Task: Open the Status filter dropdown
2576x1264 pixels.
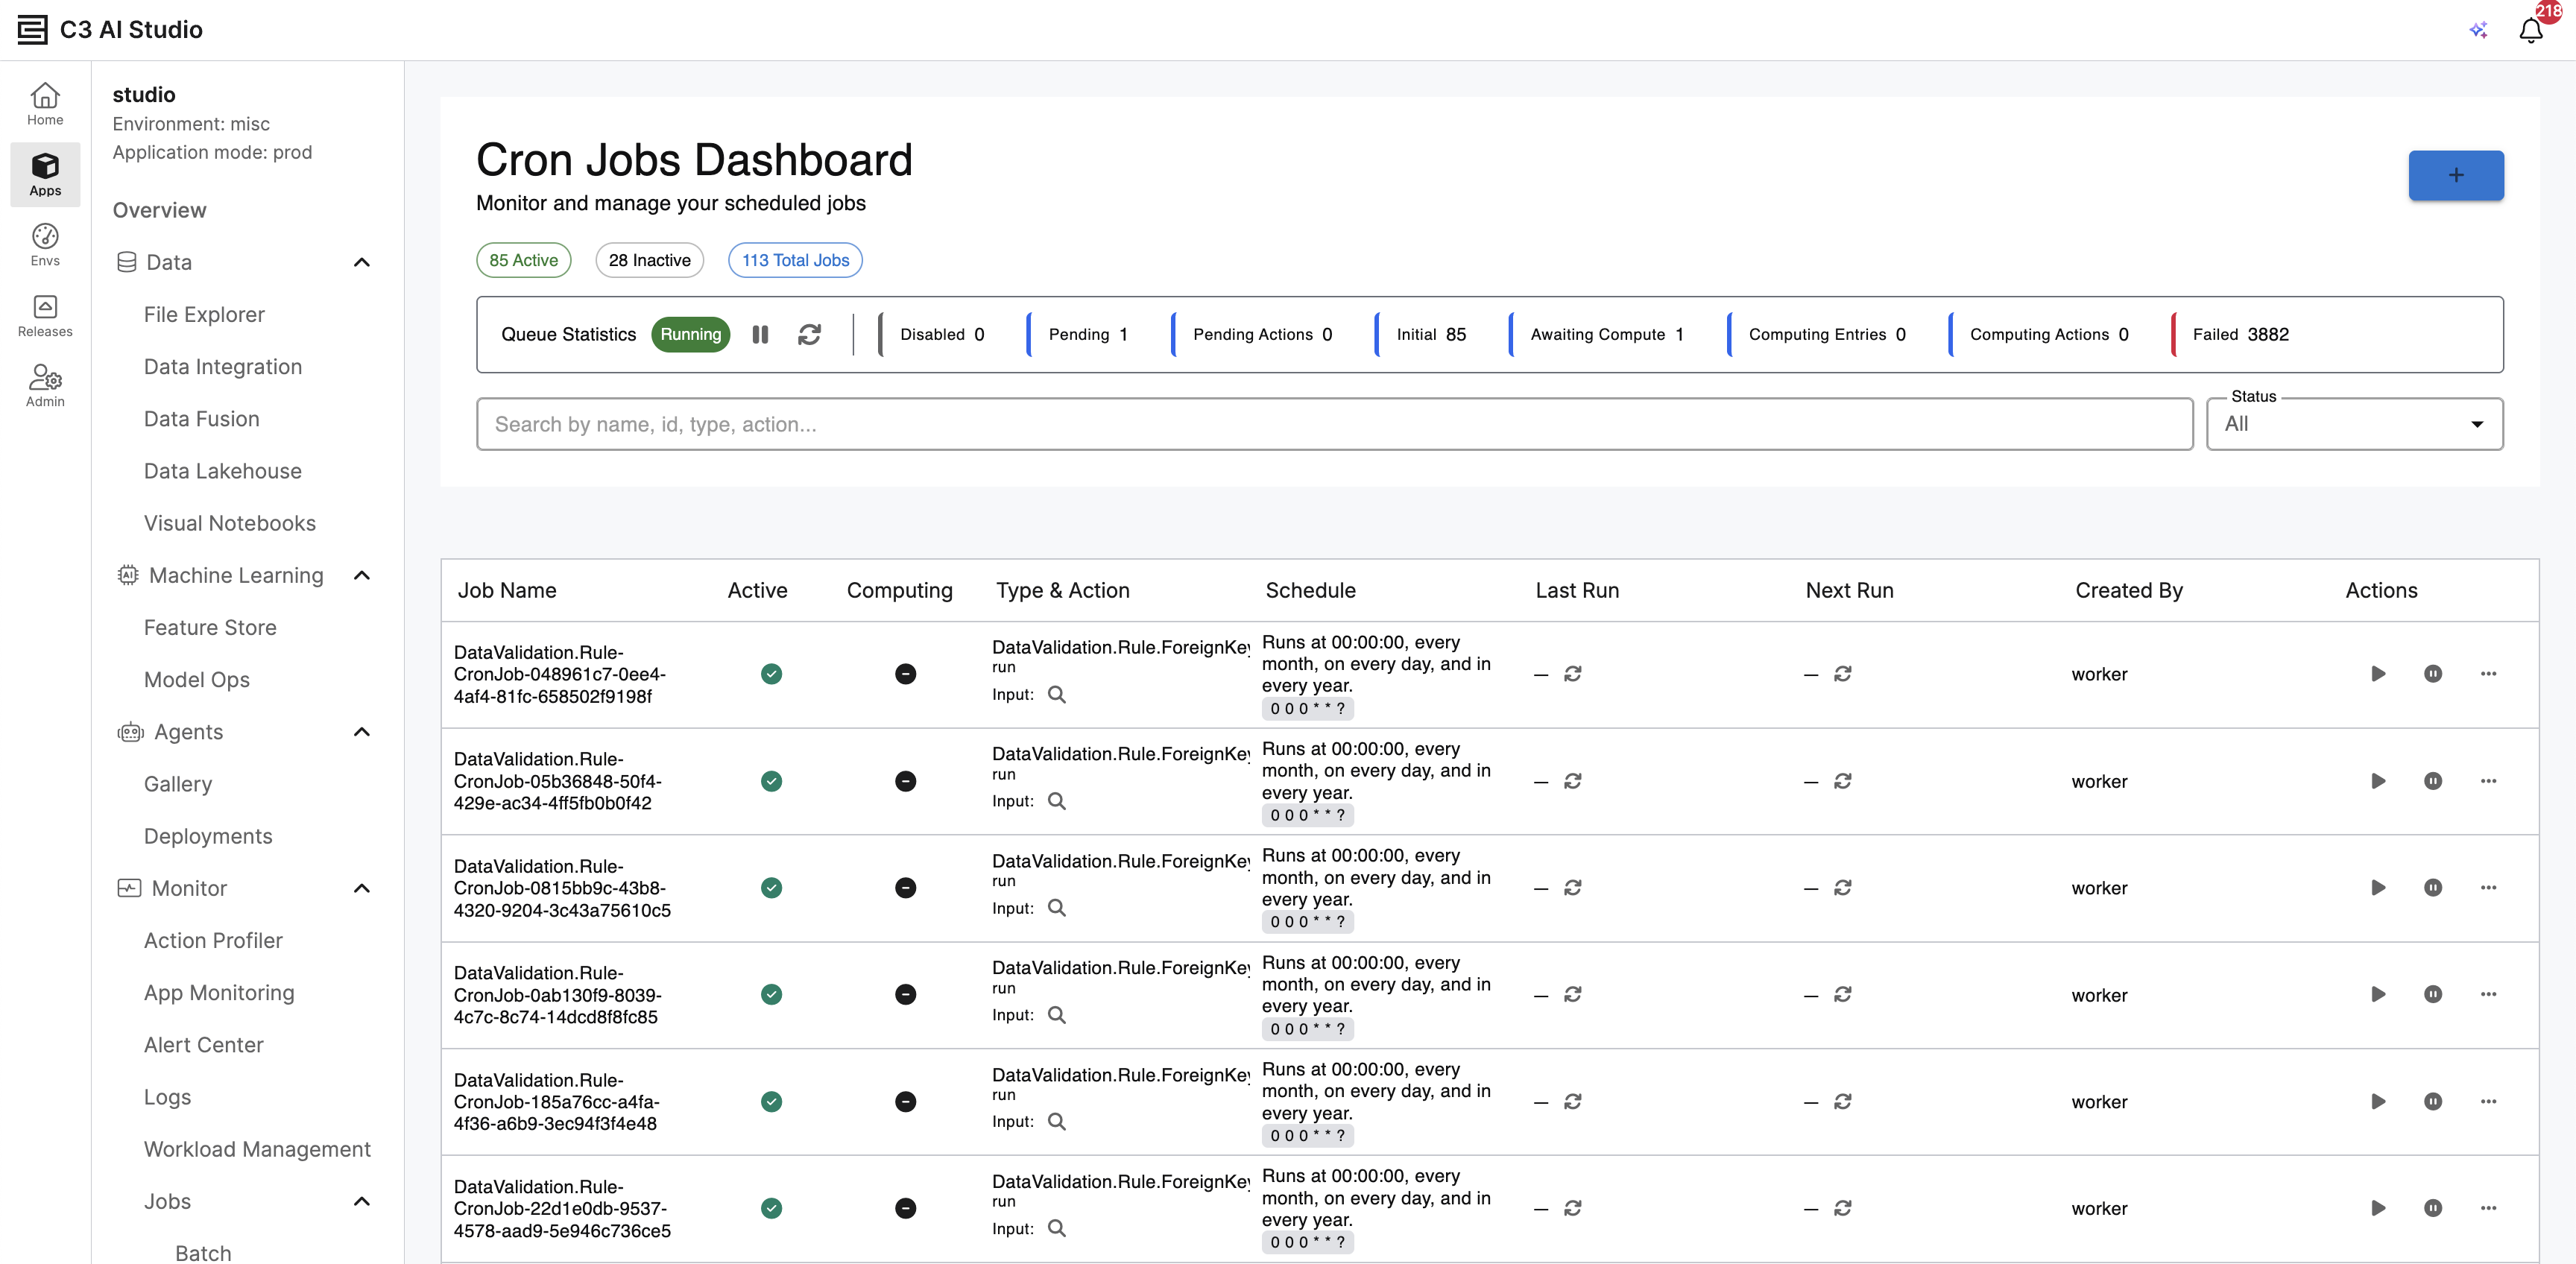Action: pos(2354,424)
